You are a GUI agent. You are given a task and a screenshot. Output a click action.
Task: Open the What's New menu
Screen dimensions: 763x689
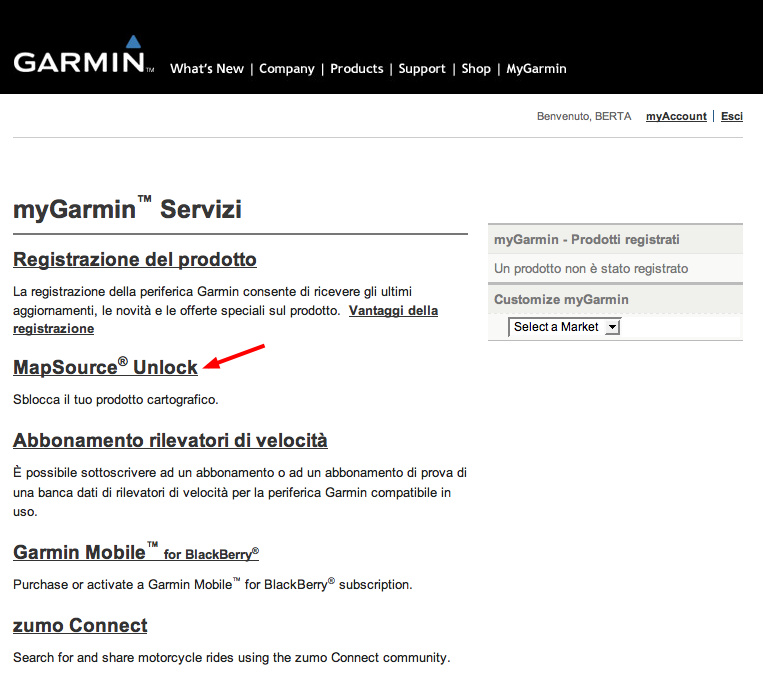click(x=207, y=69)
